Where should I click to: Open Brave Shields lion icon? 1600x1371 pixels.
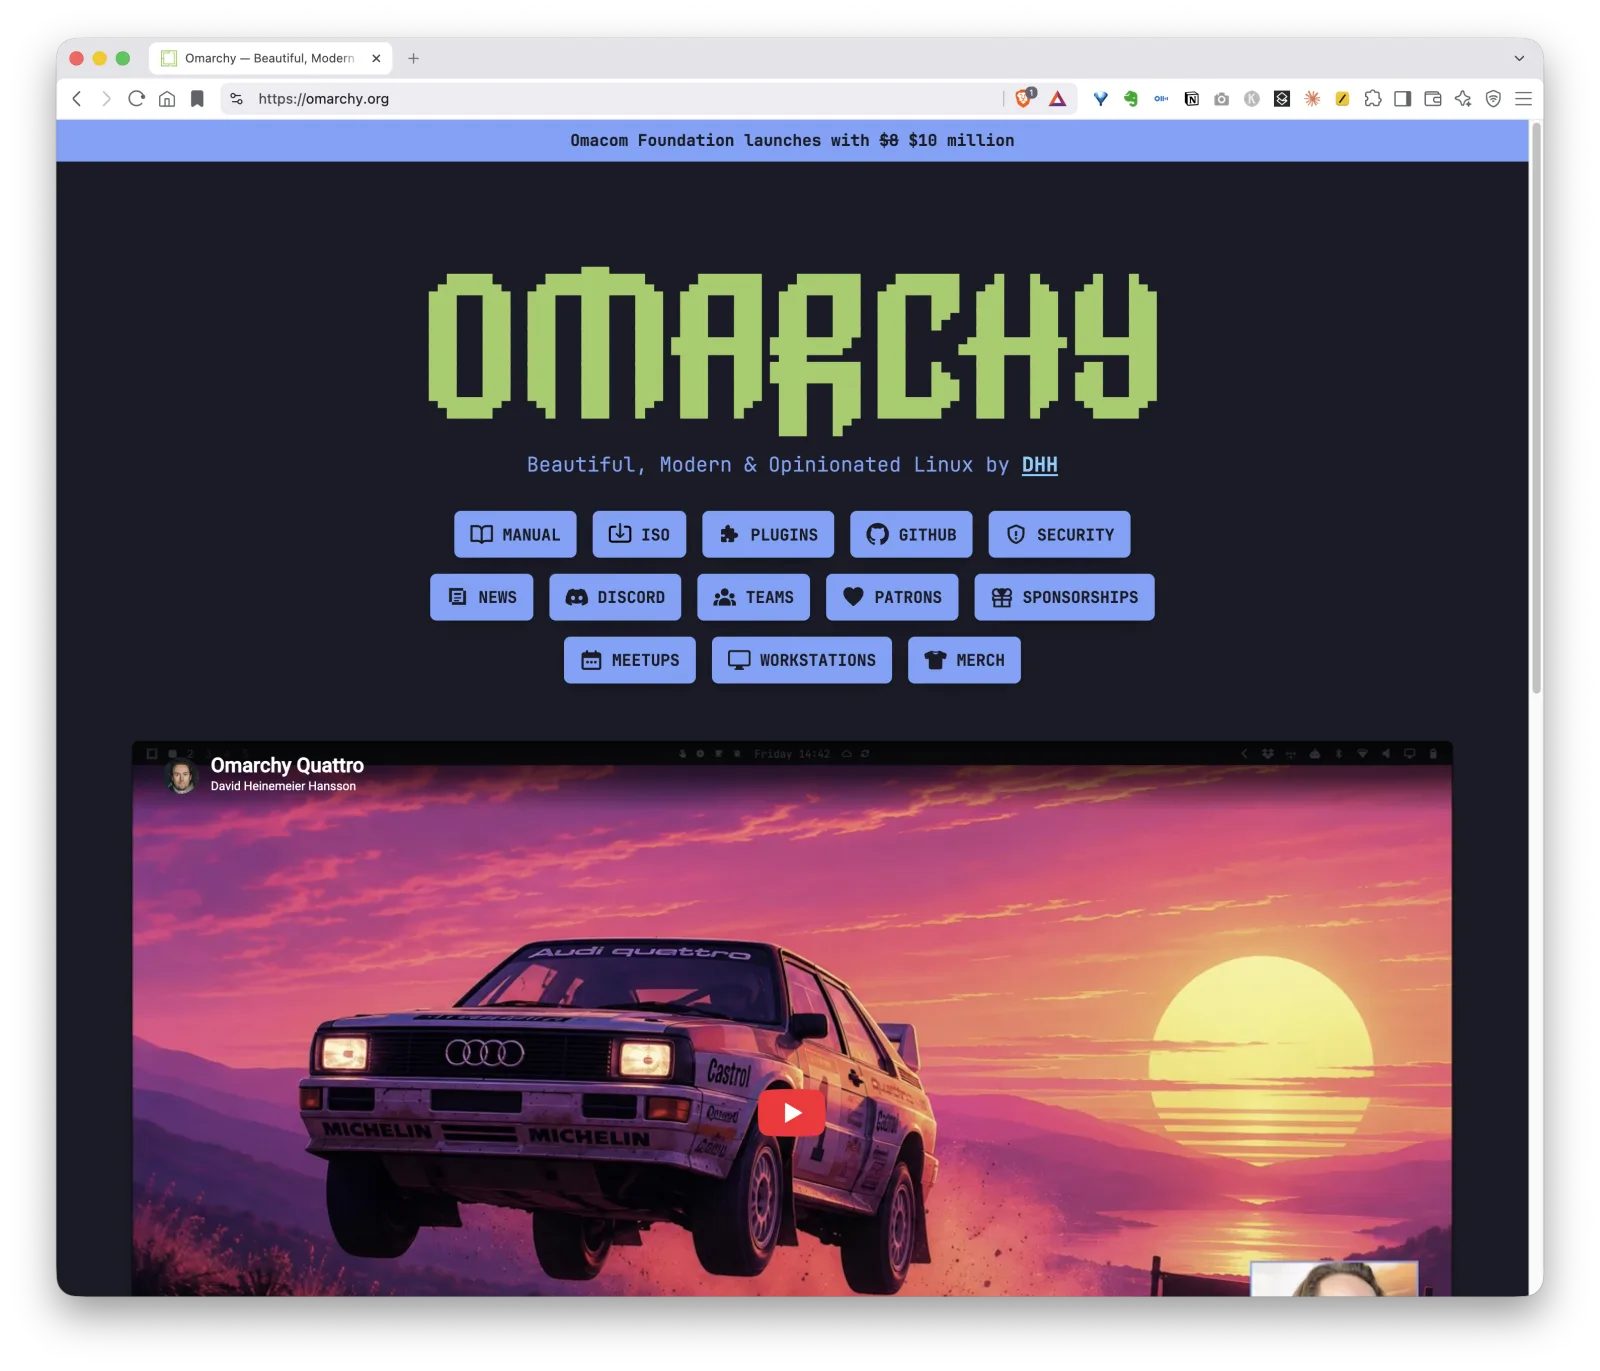coord(1025,98)
